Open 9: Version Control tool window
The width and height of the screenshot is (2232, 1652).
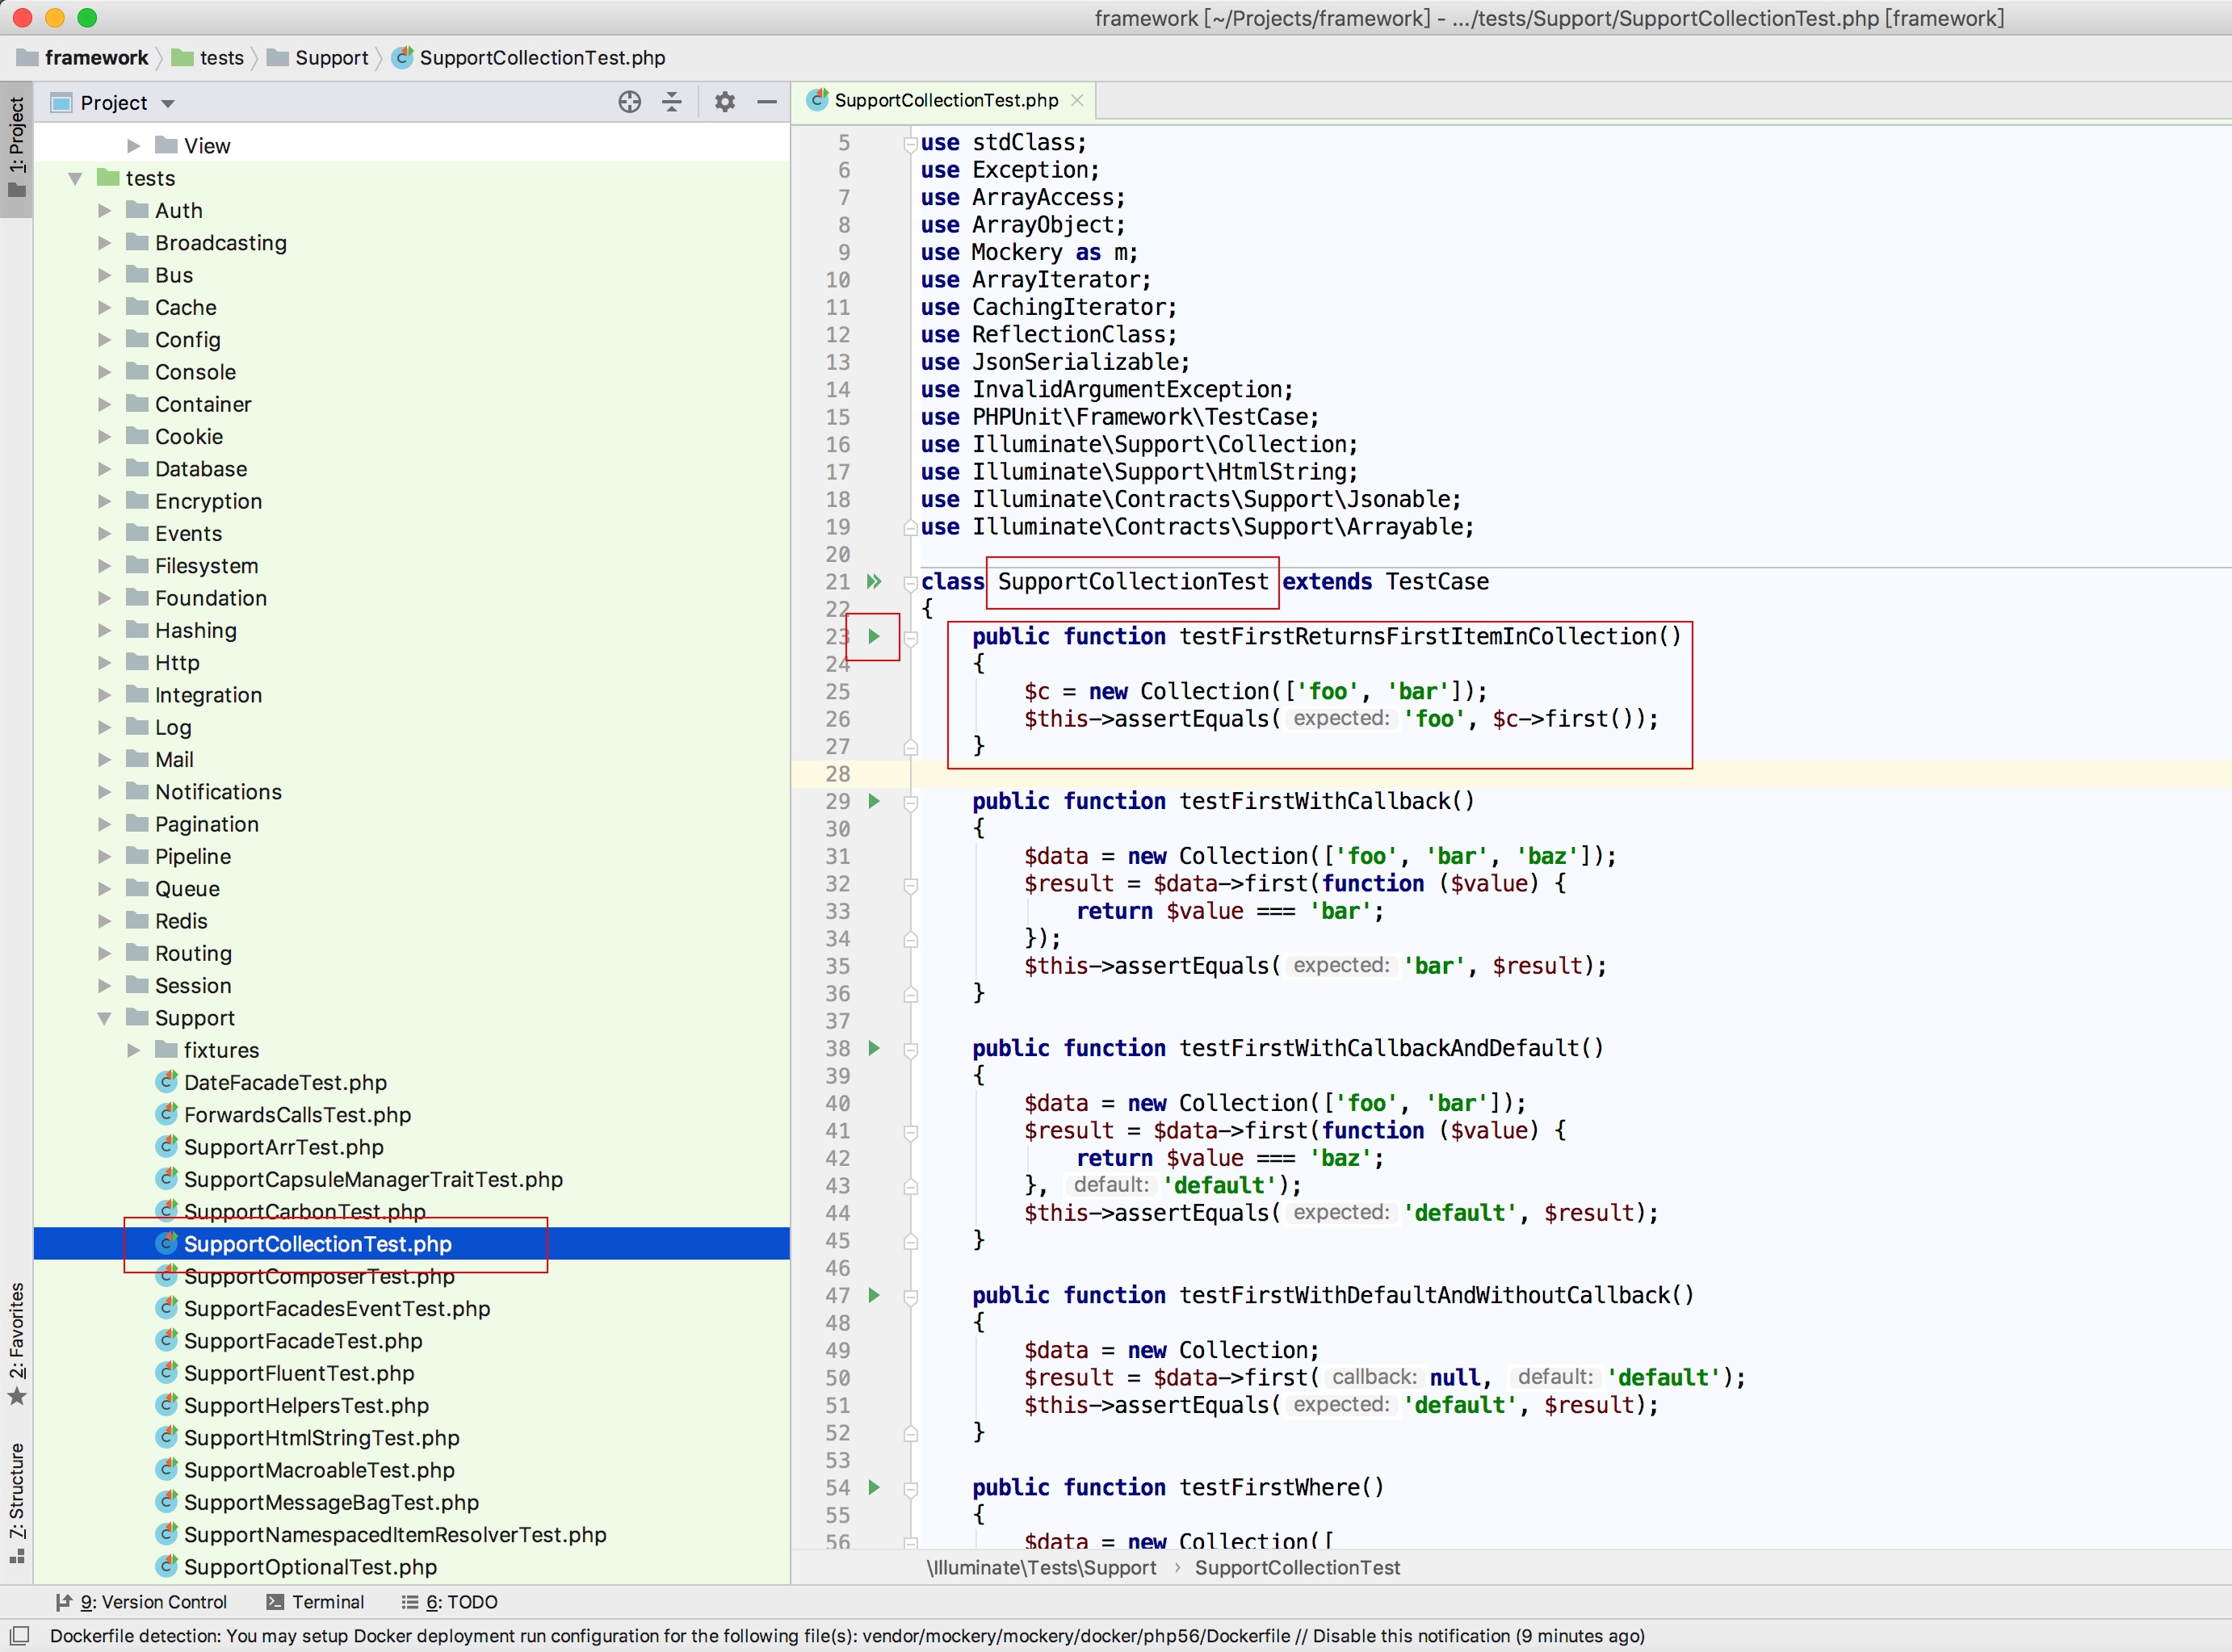point(141,1602)
